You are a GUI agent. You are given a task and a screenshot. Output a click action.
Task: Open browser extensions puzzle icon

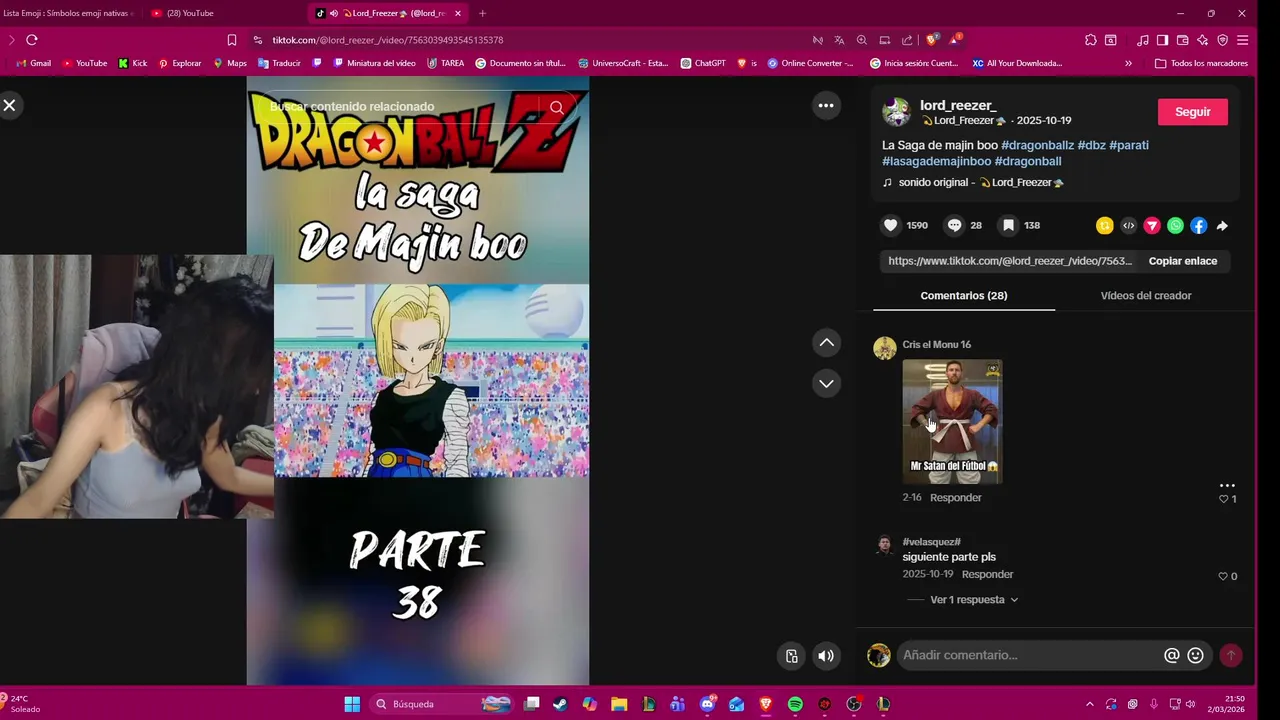pos(1090,40)
